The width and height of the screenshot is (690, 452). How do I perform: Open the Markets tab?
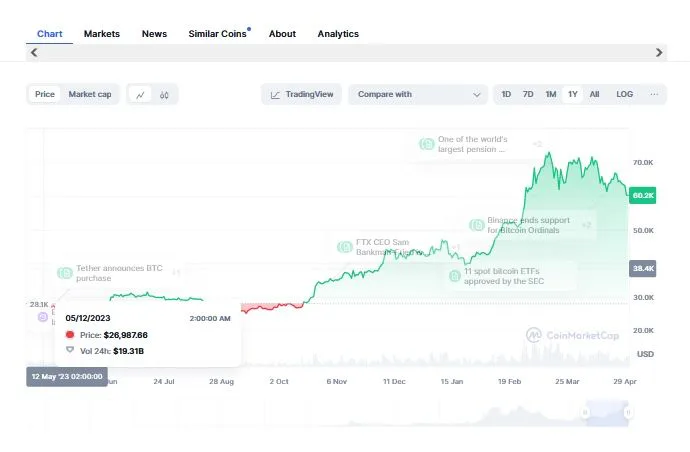[x=102, y=34]
